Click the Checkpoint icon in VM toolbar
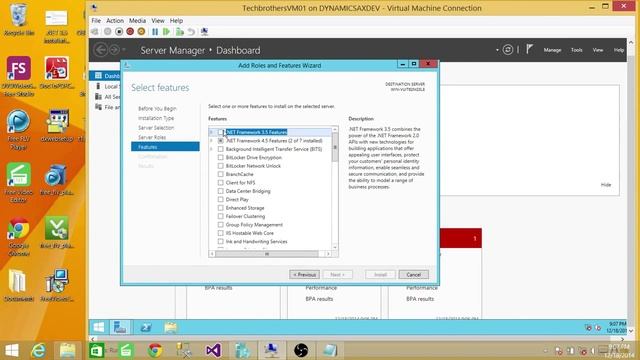640x360 pixels. [180, 32]
